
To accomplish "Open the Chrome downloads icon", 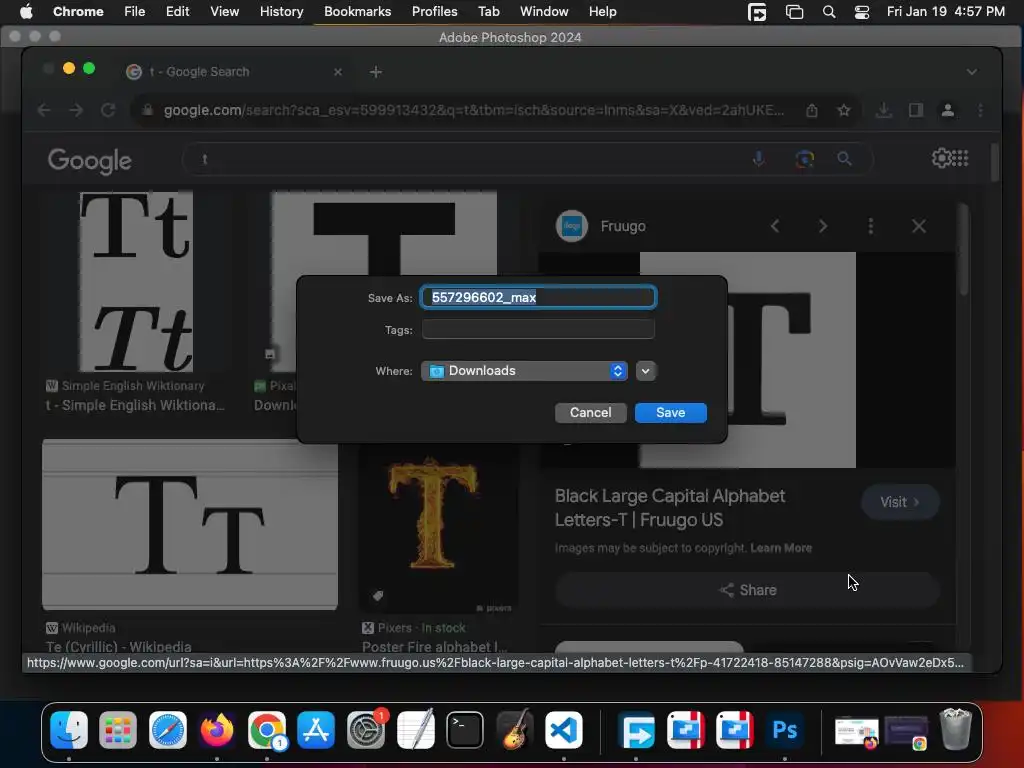I will coord(884,110).
